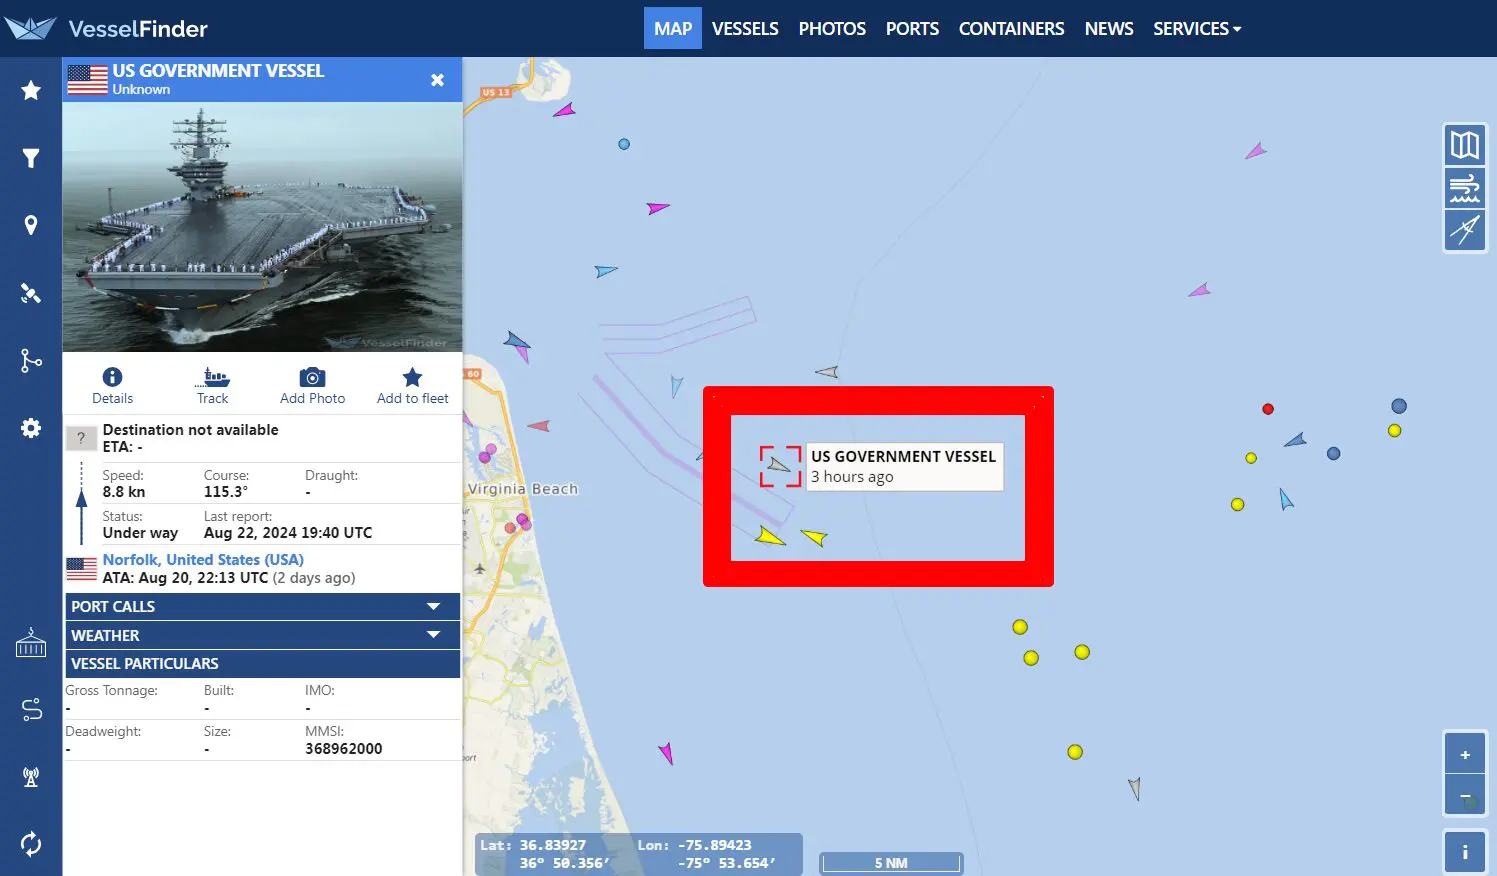Toggle the distance measuring compass tool
This screenshot has width=1497, height=876.
click(x=1465, y=230)
